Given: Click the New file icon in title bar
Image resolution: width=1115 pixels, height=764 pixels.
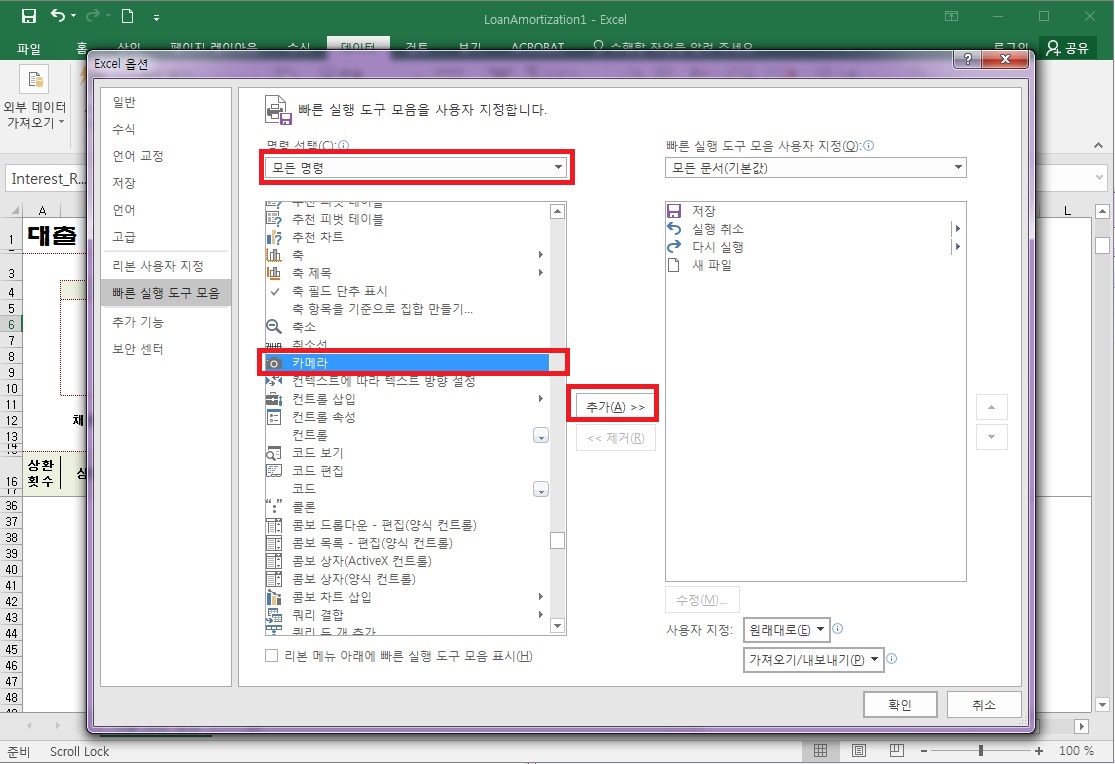Looking at the screenshot, I should pyautogui.click(x=127, y=16).
